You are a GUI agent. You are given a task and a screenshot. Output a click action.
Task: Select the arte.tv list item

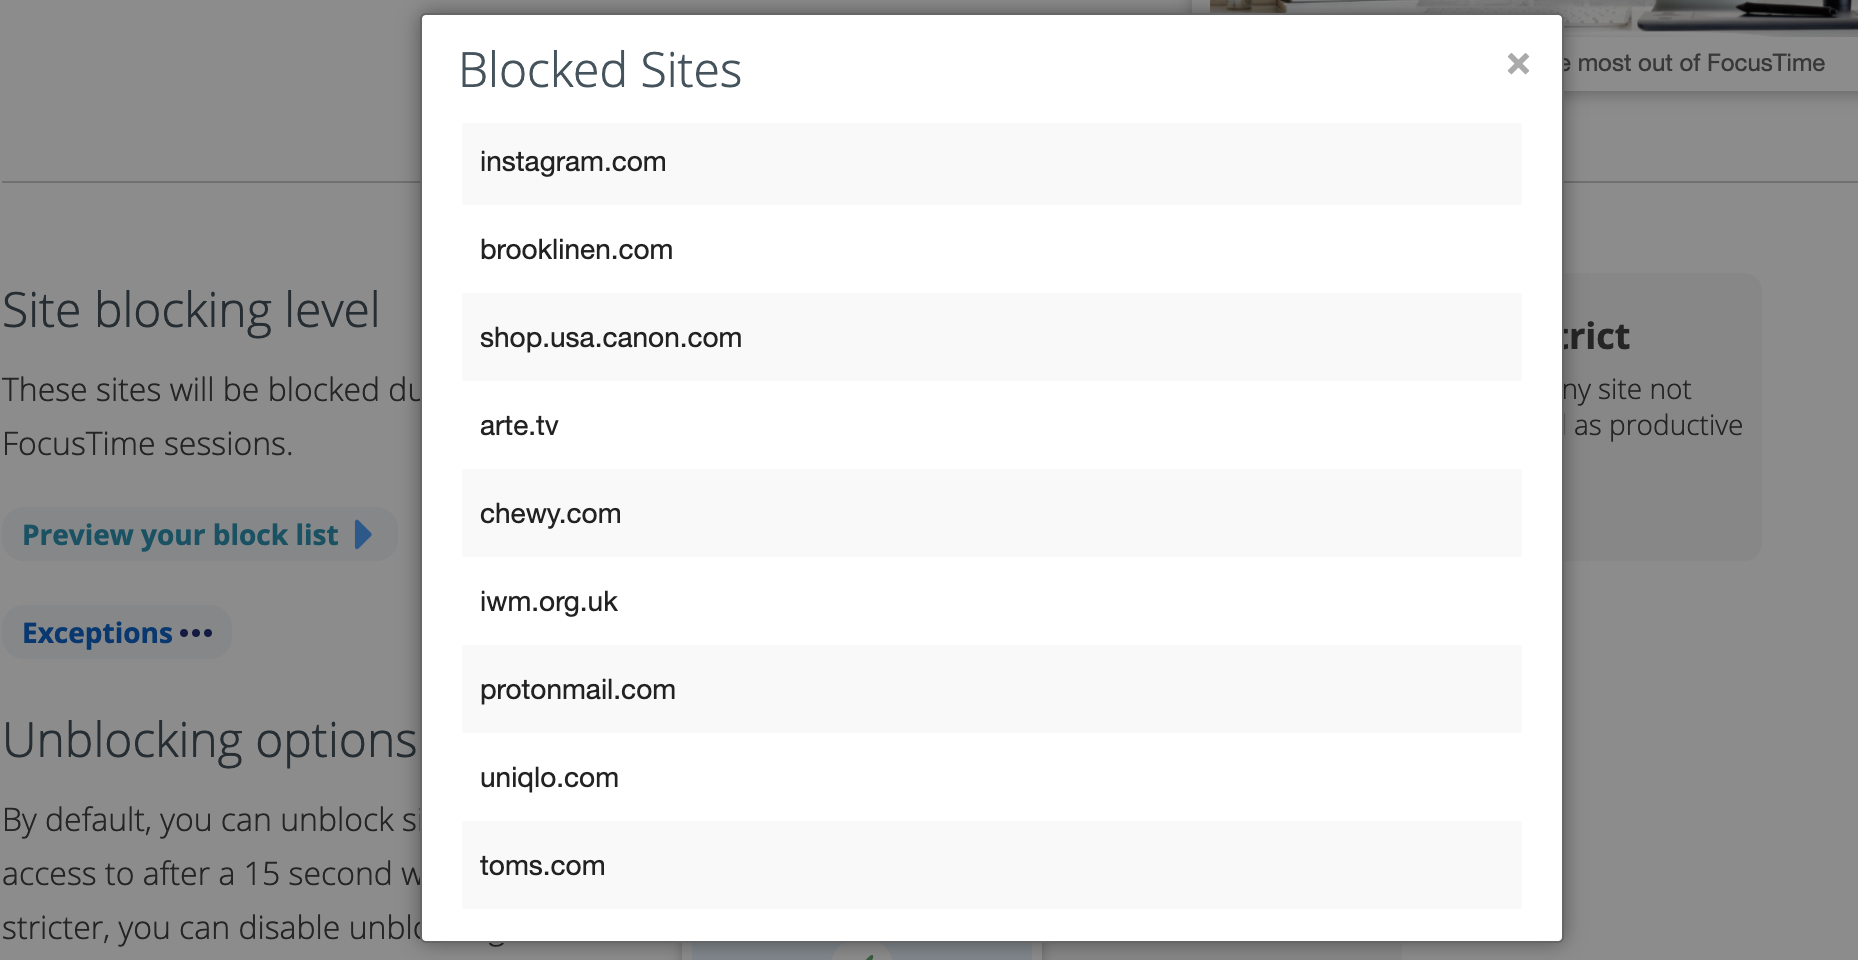[991, 425]
